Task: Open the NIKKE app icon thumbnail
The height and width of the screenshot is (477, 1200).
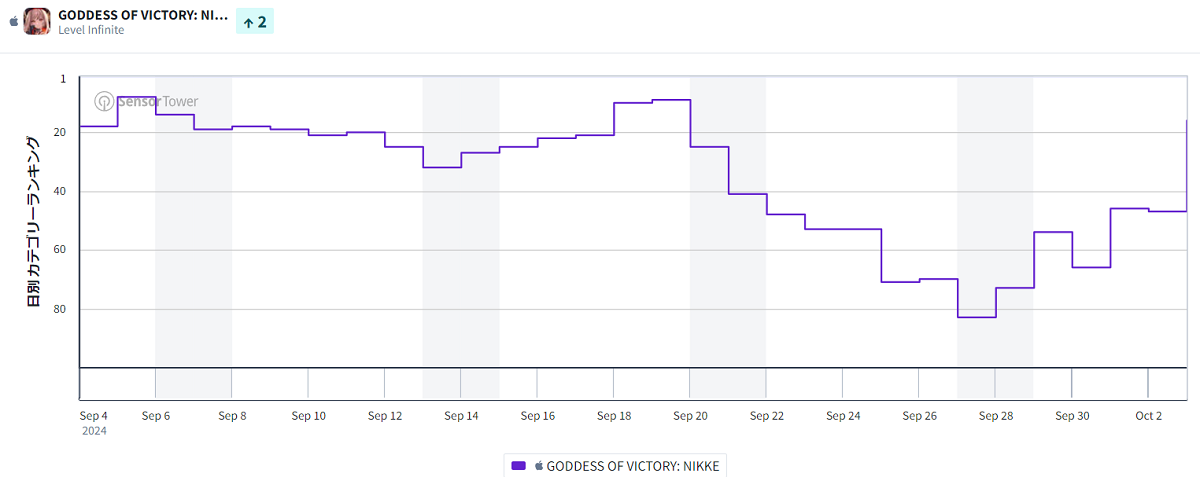Action: click(37, 21)
